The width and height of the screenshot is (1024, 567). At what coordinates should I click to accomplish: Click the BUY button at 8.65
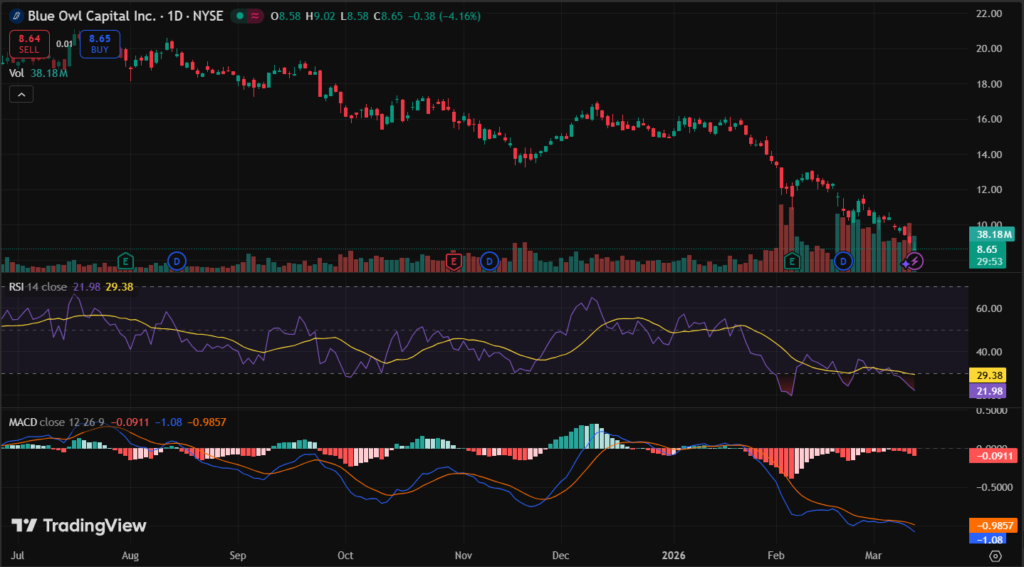point(100,44)
